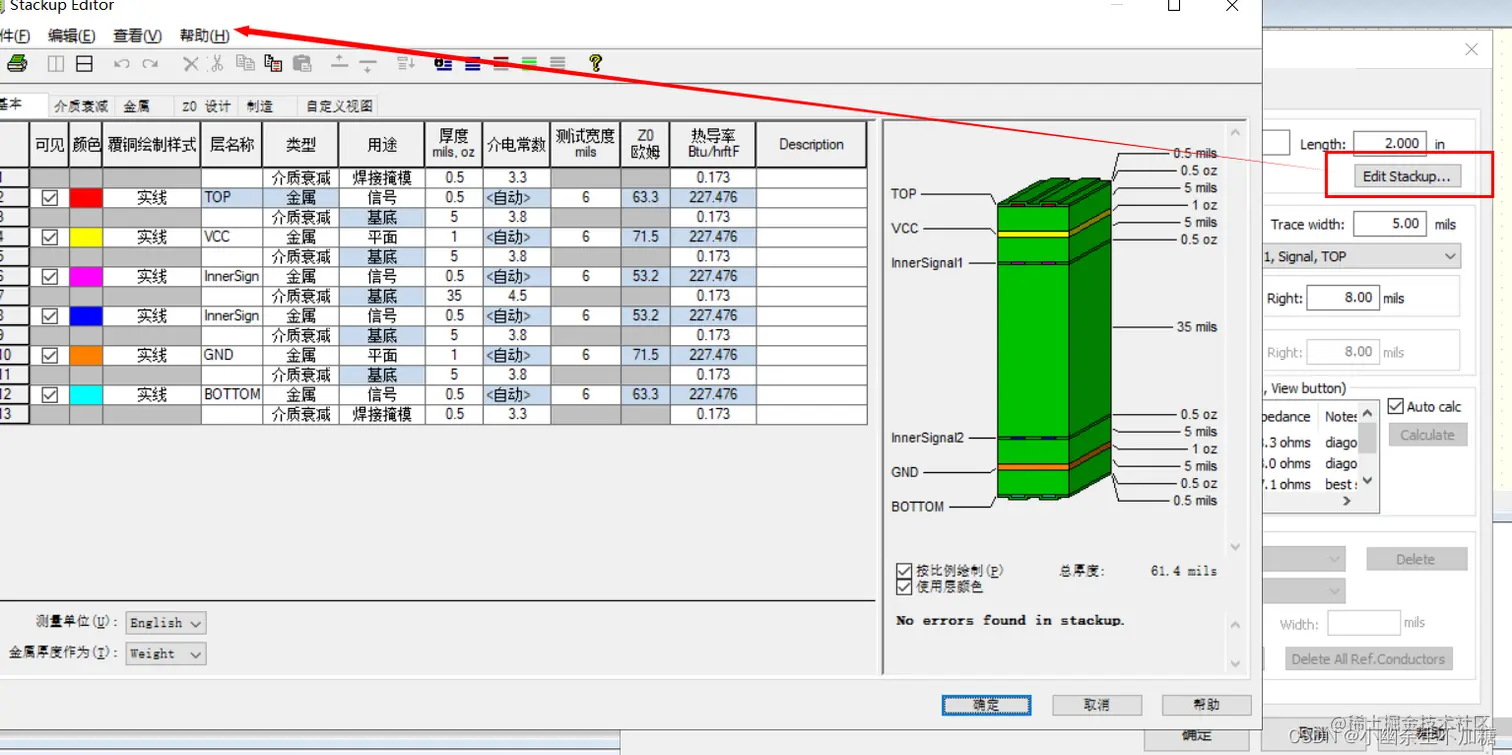The width and height of the screenshot is (1512, 755).
Task: Click the 帮助 button at bottom
Action: click(x=1207, y=705)
